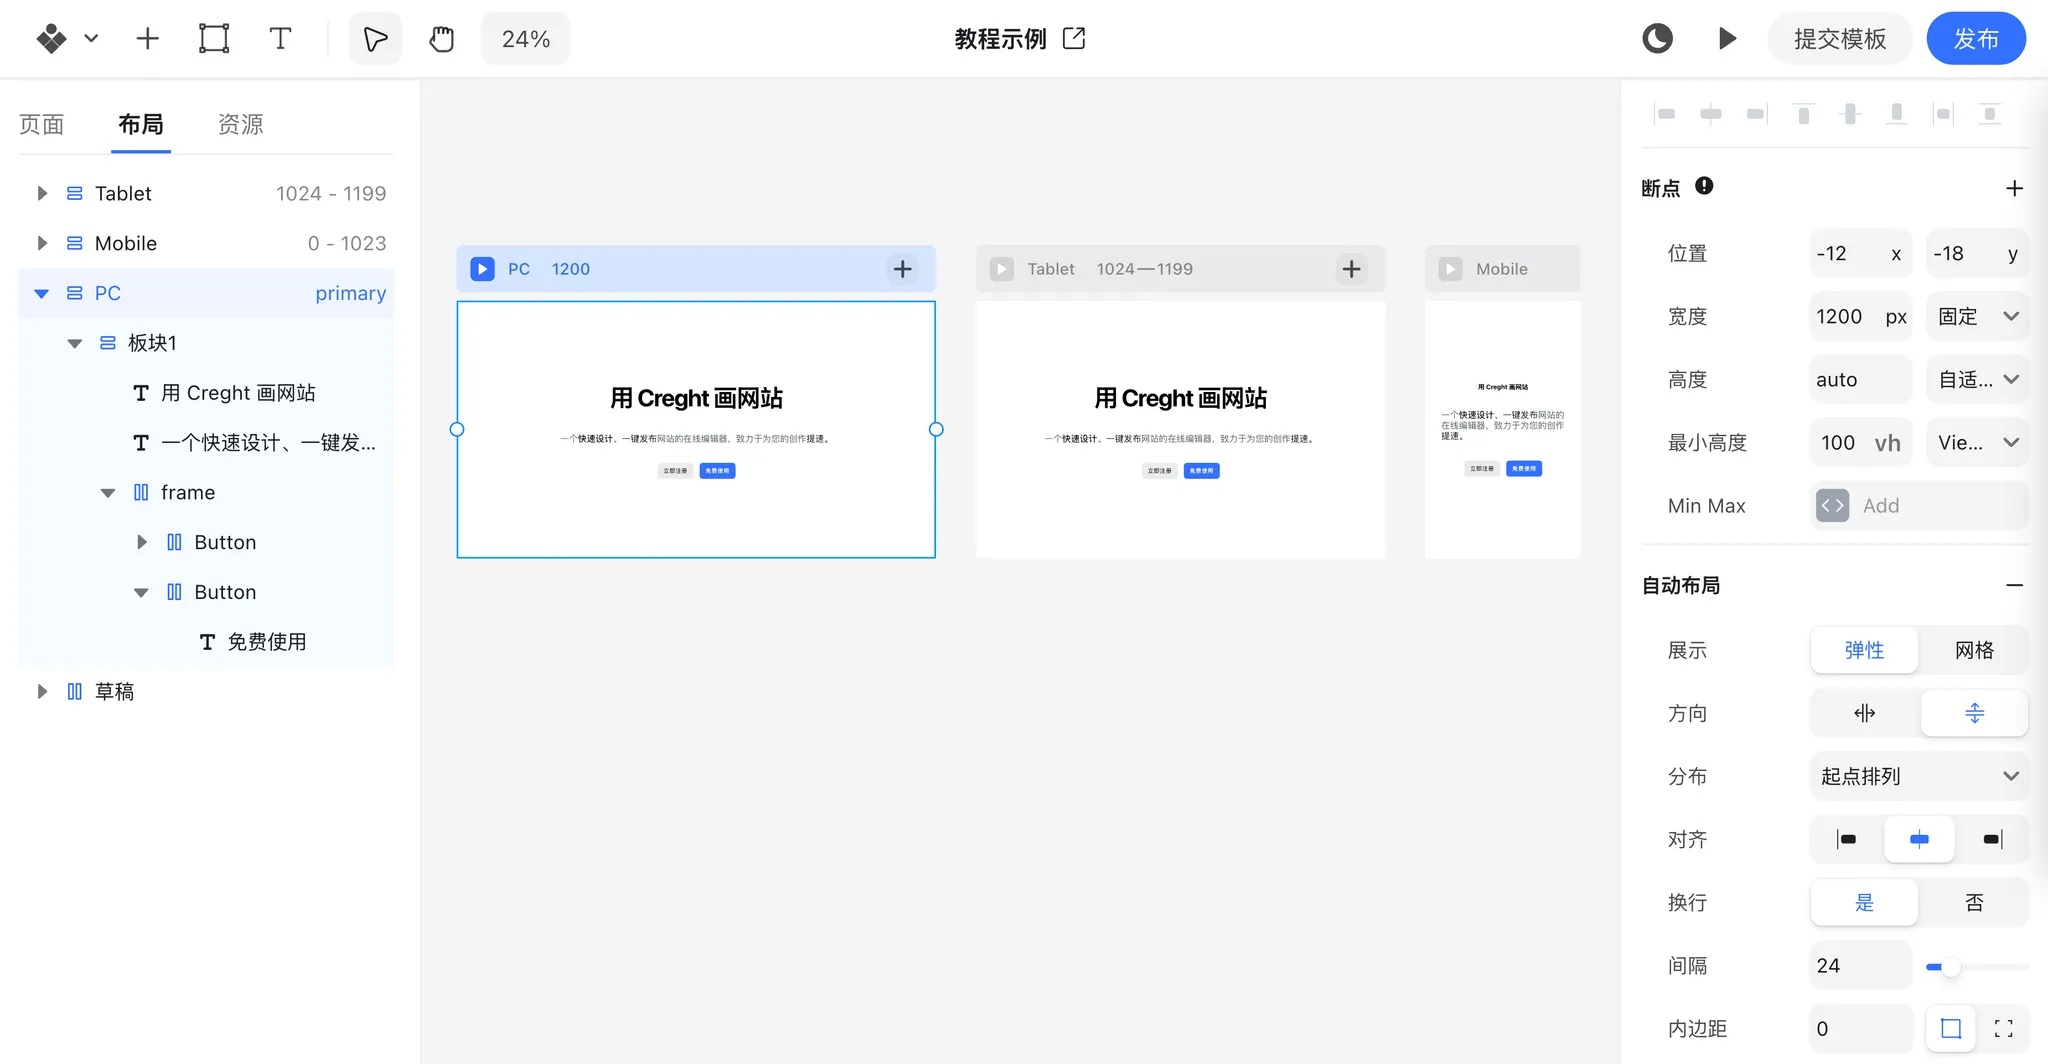
Task: Click distribute horizontally icon
Action: [x=1943, y=114]
